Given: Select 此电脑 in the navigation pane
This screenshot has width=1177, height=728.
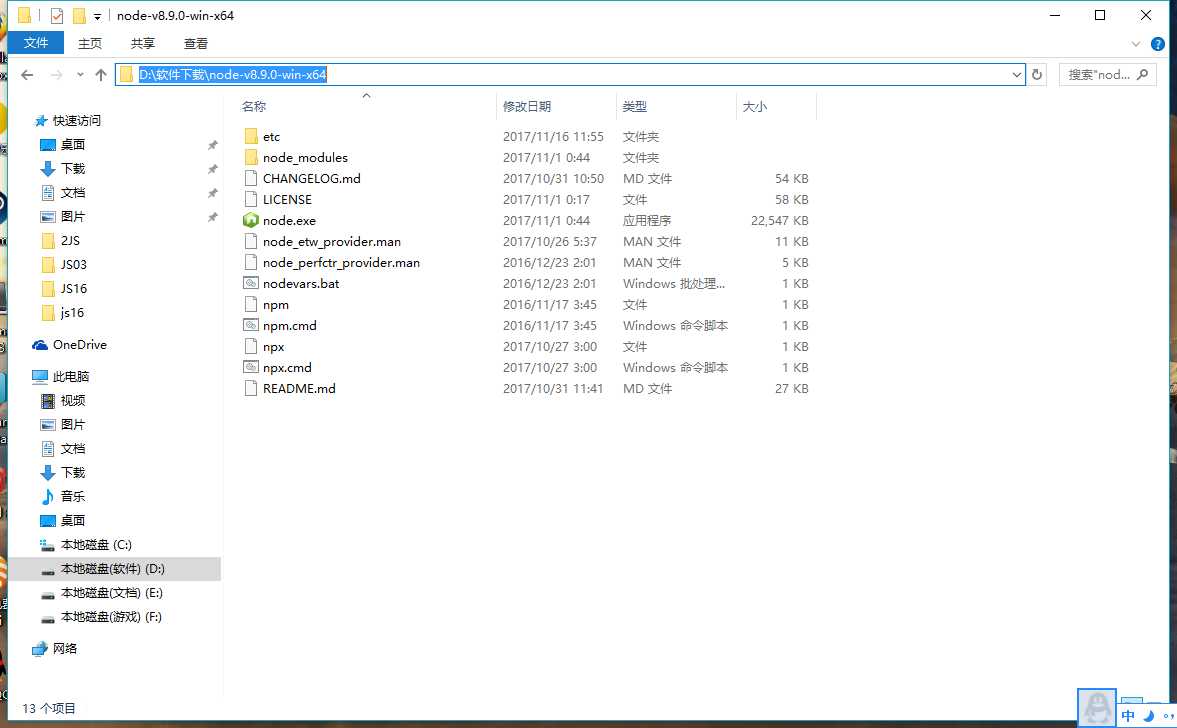Looking at the screenshot, I should [61, 377].
